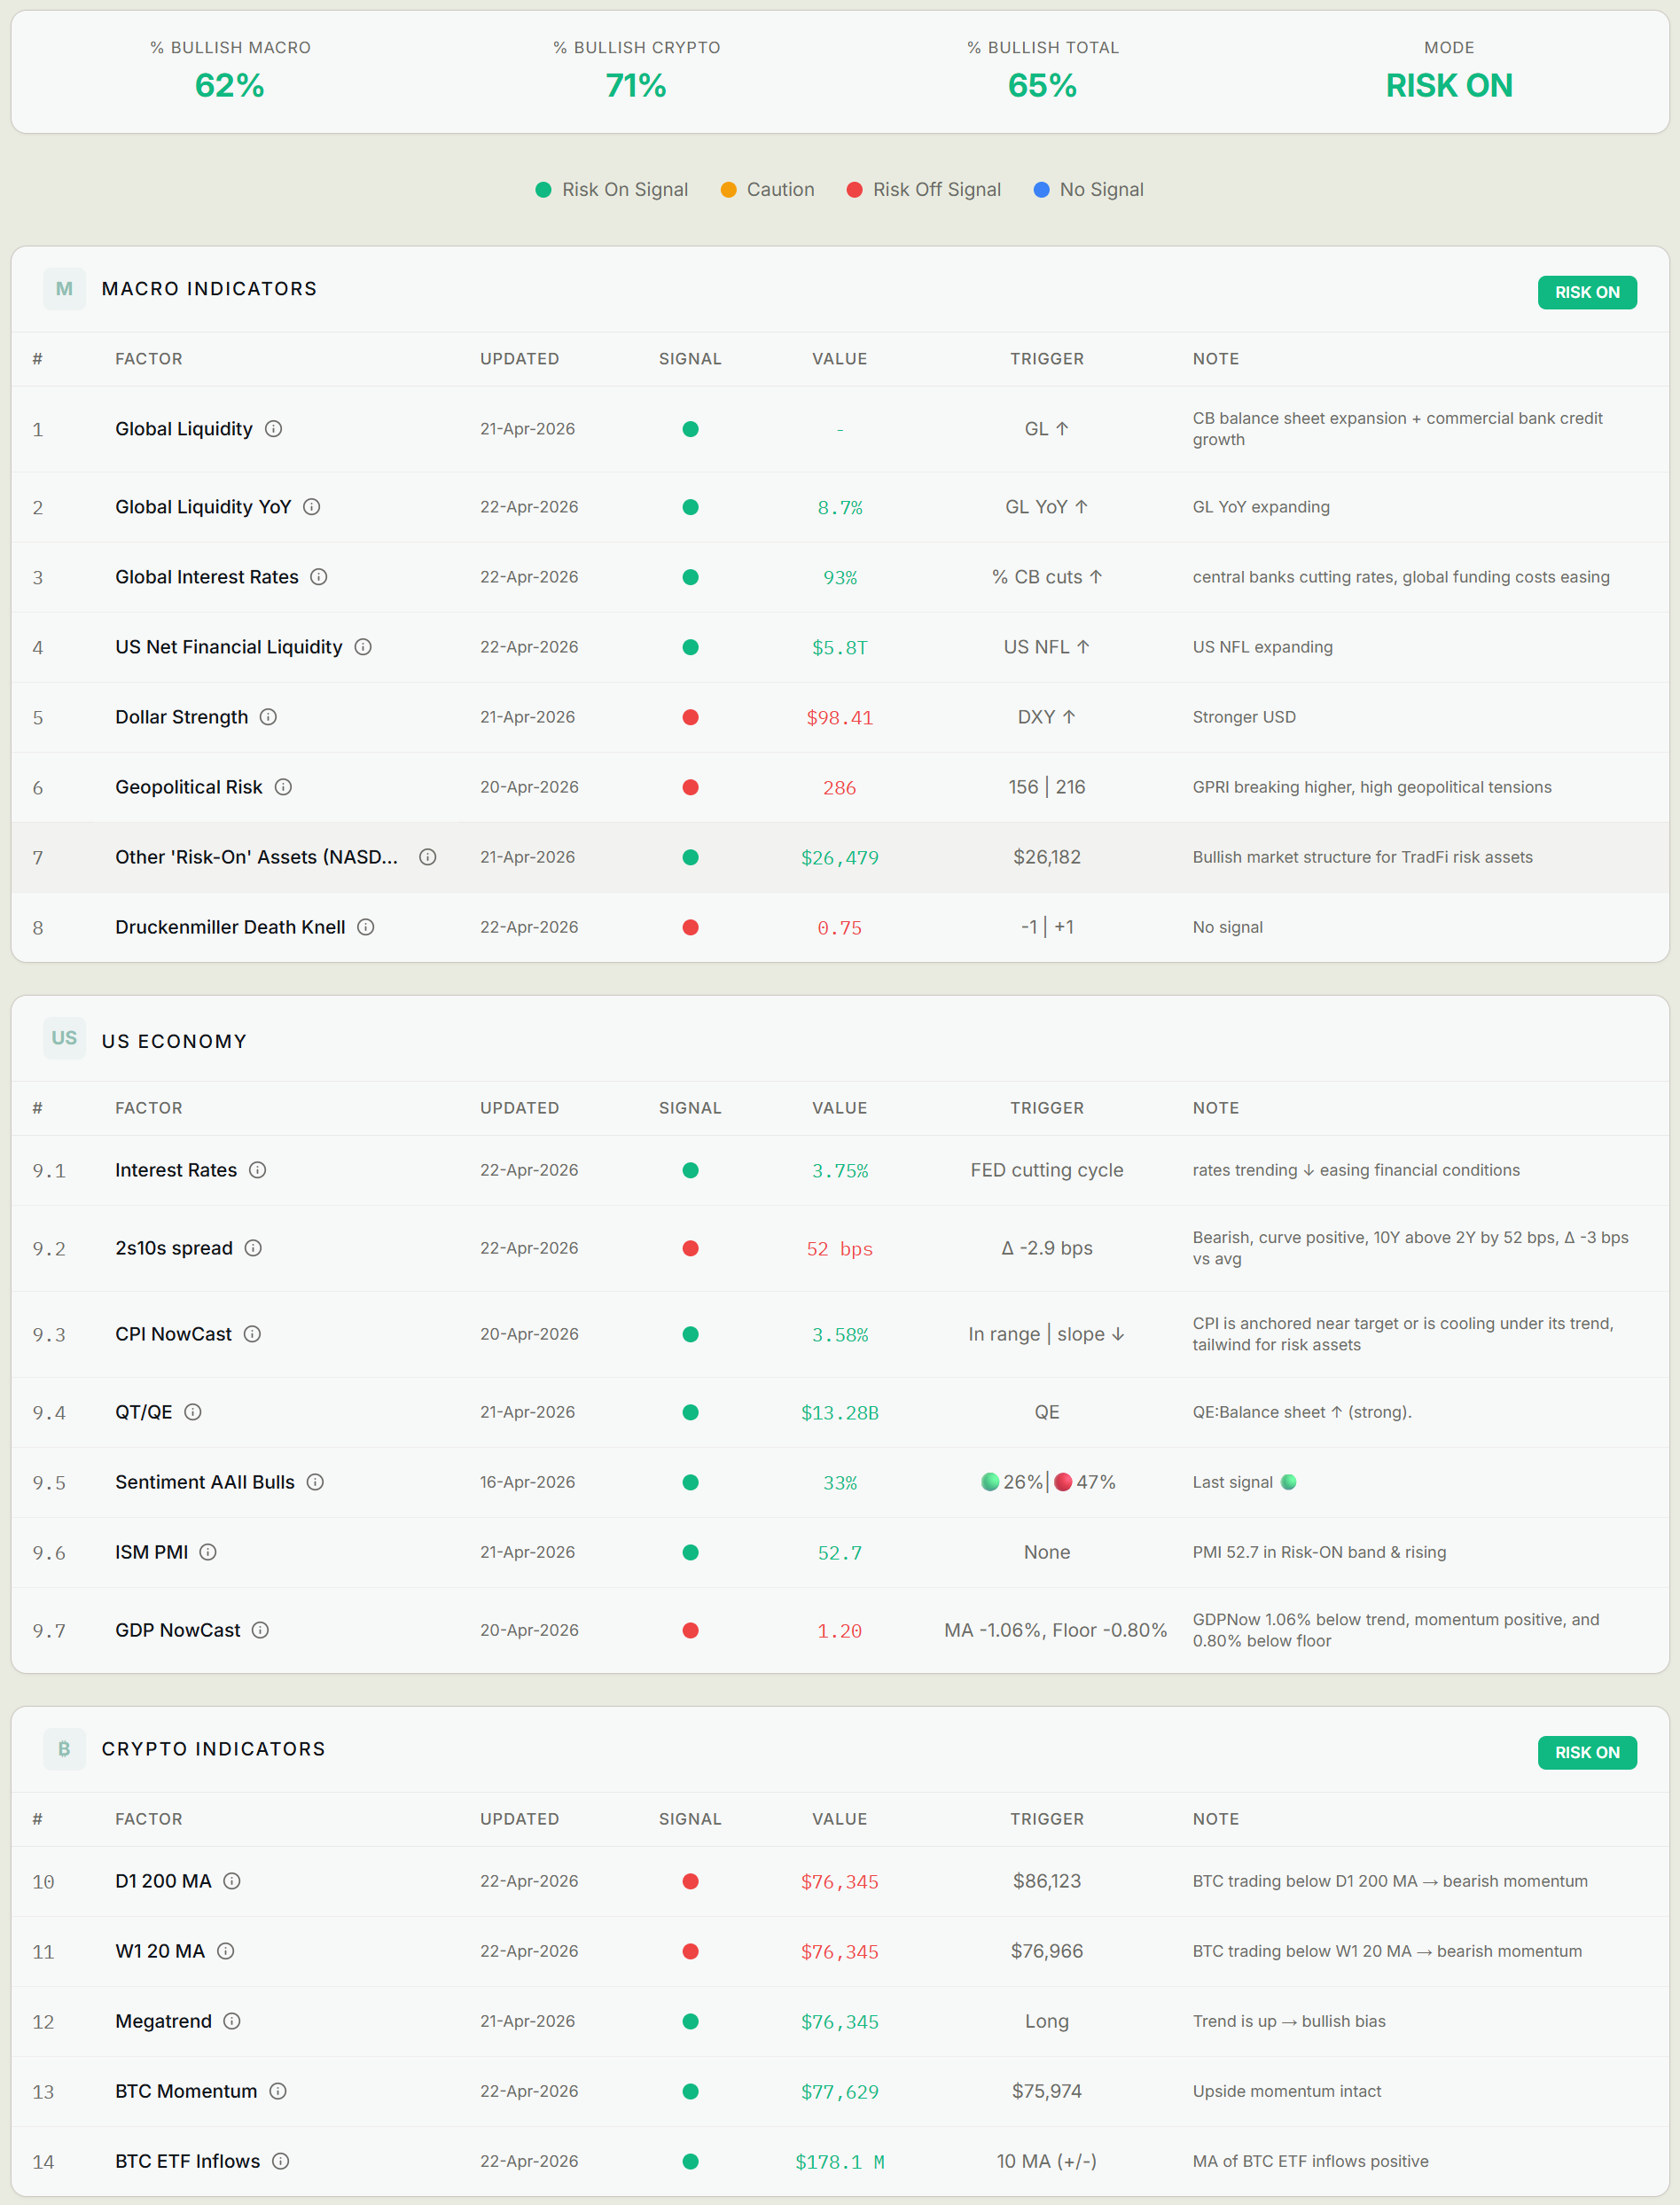Viewport: 1680px width, 2205px height.
Task: Click the Sentiment AAII Bulls info icon
Action: 315,1482
